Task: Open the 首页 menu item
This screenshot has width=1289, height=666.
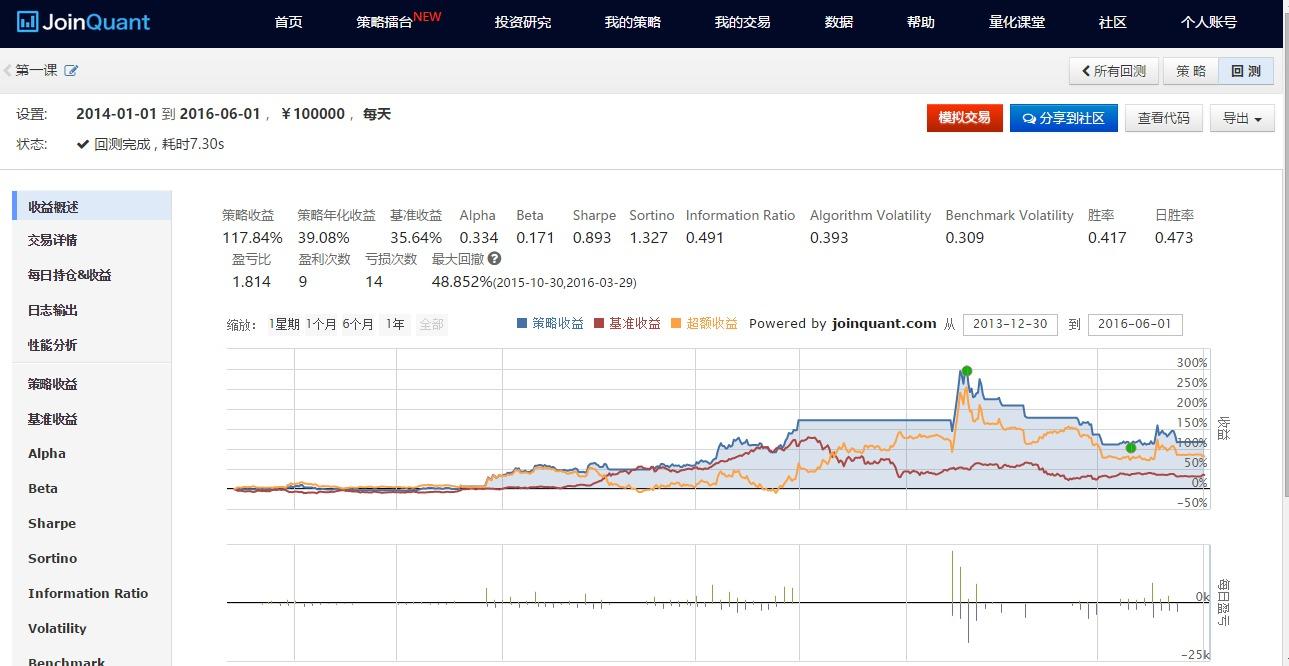Action: pos(288,22)
